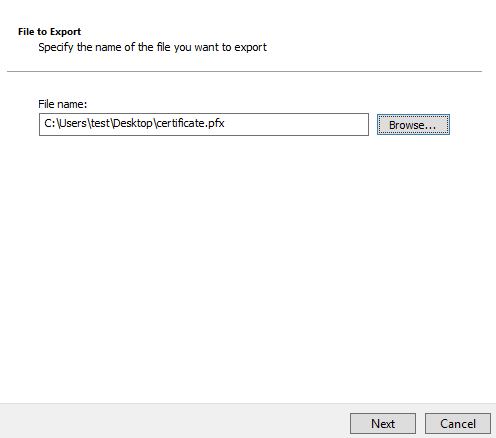Place cursor on "Users" in the path

pyautogui.click(x=73, y=123)
